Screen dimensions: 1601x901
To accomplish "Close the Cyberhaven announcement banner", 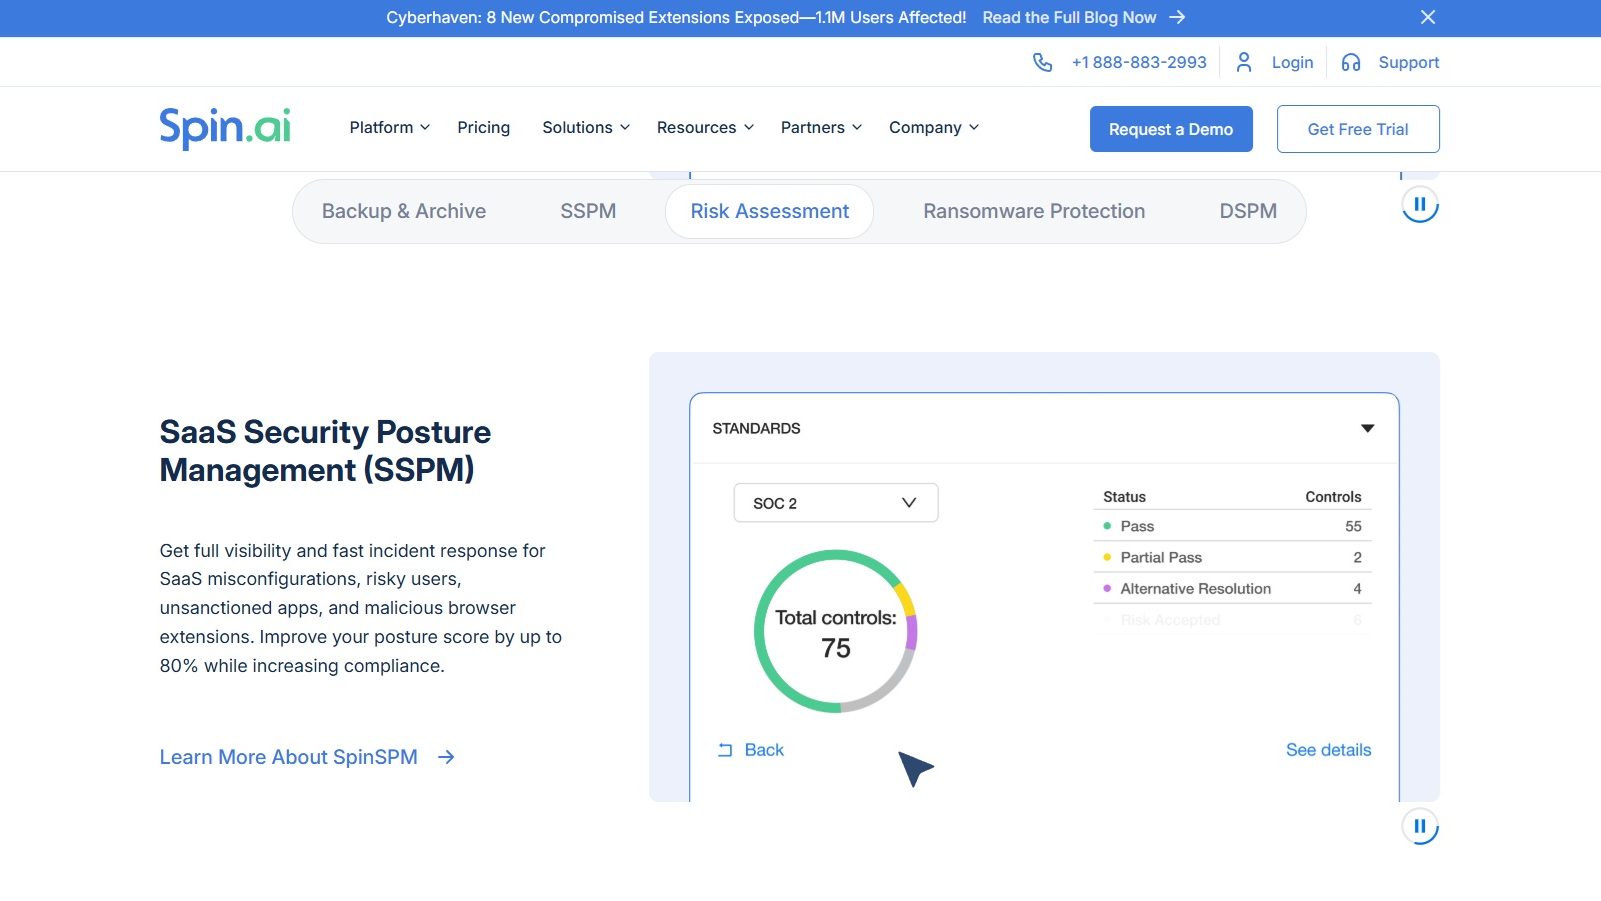I will pyautogui.click(x=1428, y=17).
